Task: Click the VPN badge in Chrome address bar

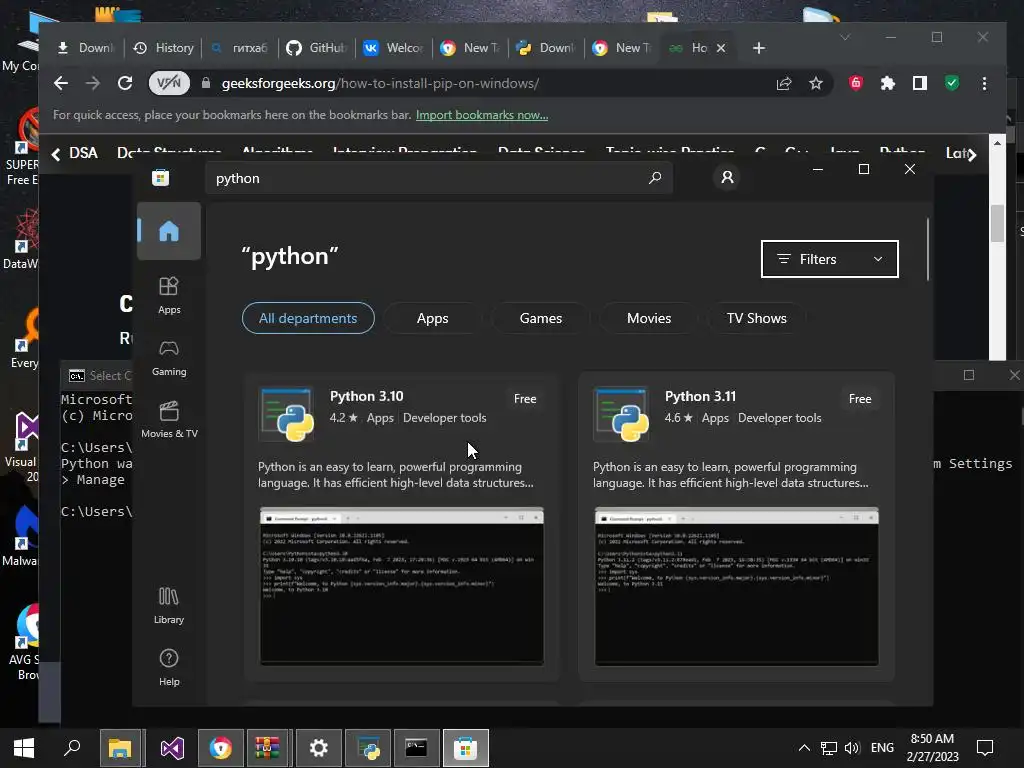Action: [169, 83]
